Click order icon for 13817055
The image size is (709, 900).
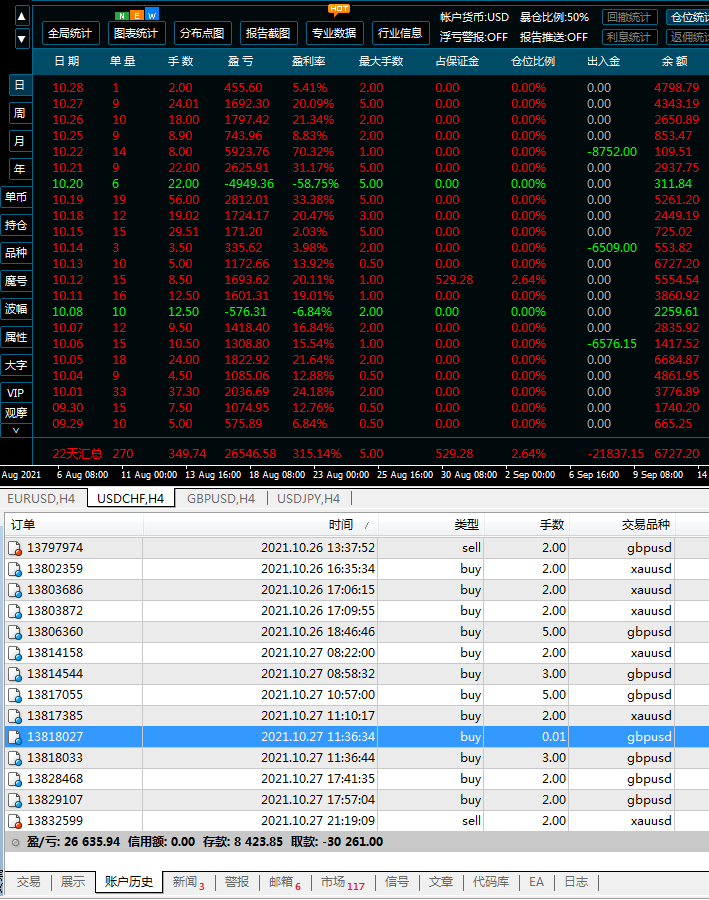point(15,695)
